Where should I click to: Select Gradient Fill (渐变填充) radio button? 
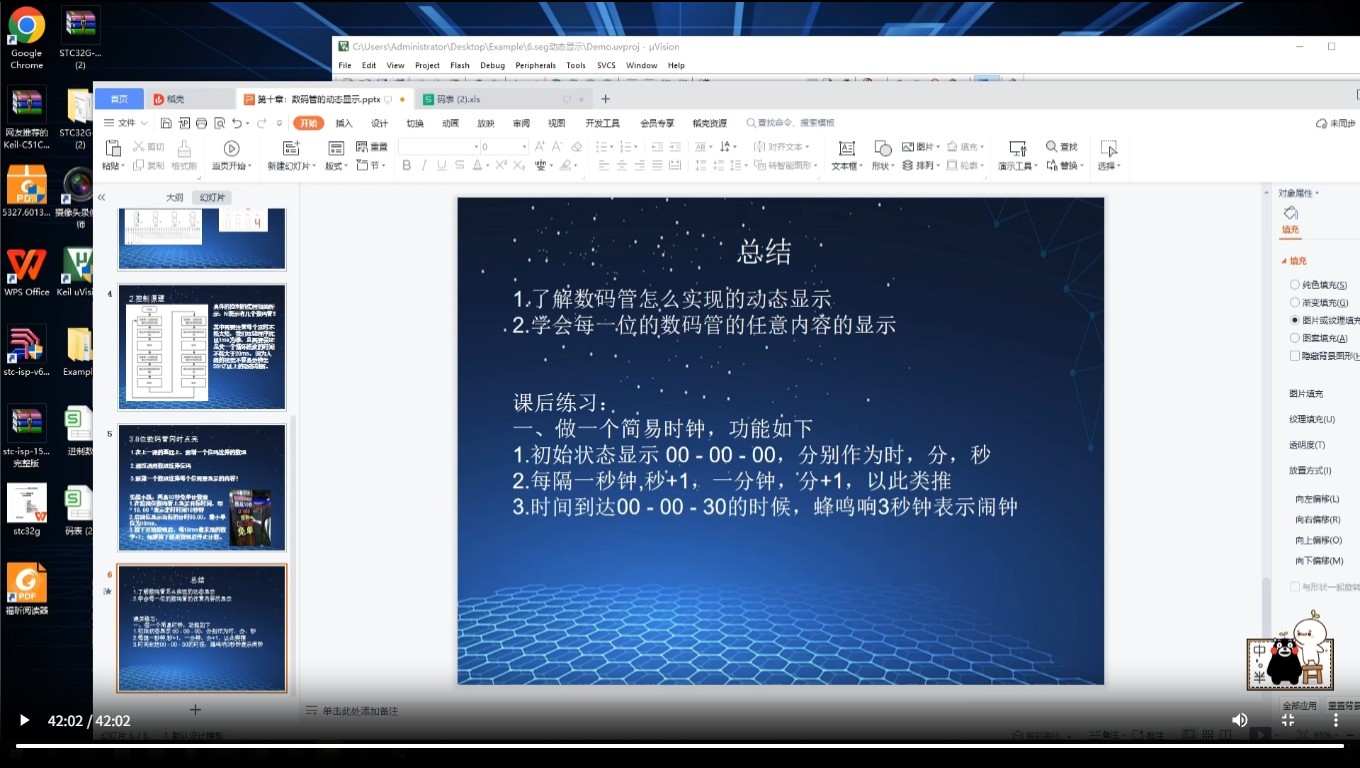click(x=1296, y=303)
